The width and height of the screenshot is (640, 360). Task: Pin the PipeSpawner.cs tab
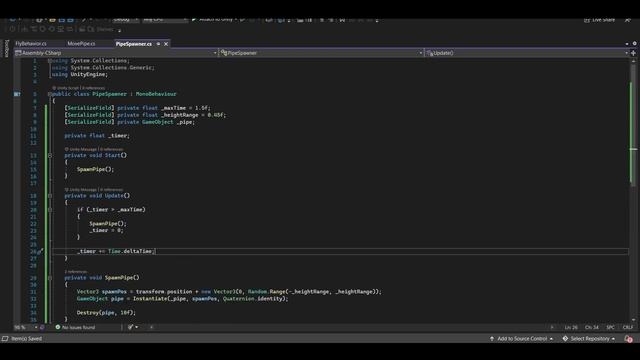158,44
